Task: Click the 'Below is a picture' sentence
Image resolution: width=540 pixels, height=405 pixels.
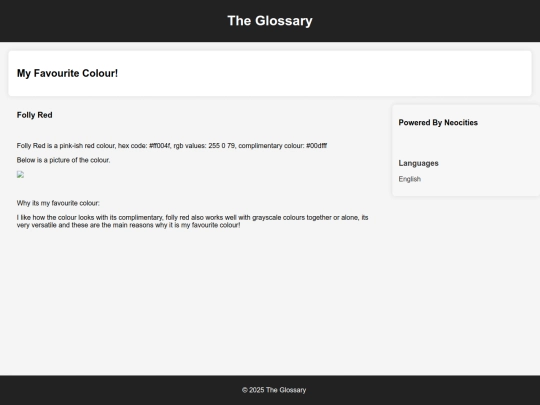Action: 63,160
